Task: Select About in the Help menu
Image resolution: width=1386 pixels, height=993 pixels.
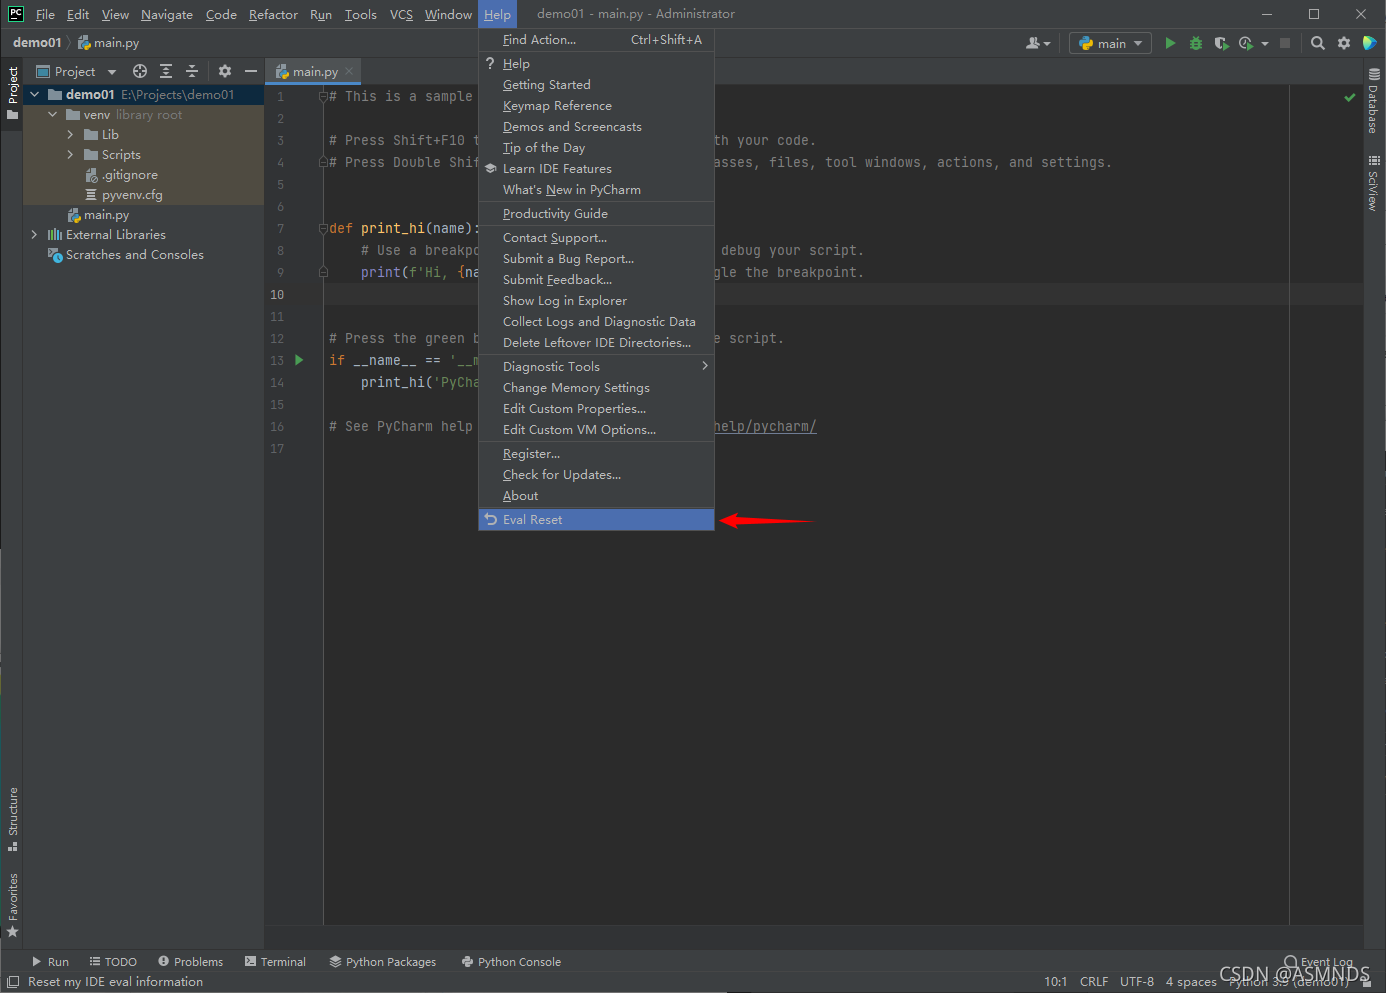Action: [596, 496]
